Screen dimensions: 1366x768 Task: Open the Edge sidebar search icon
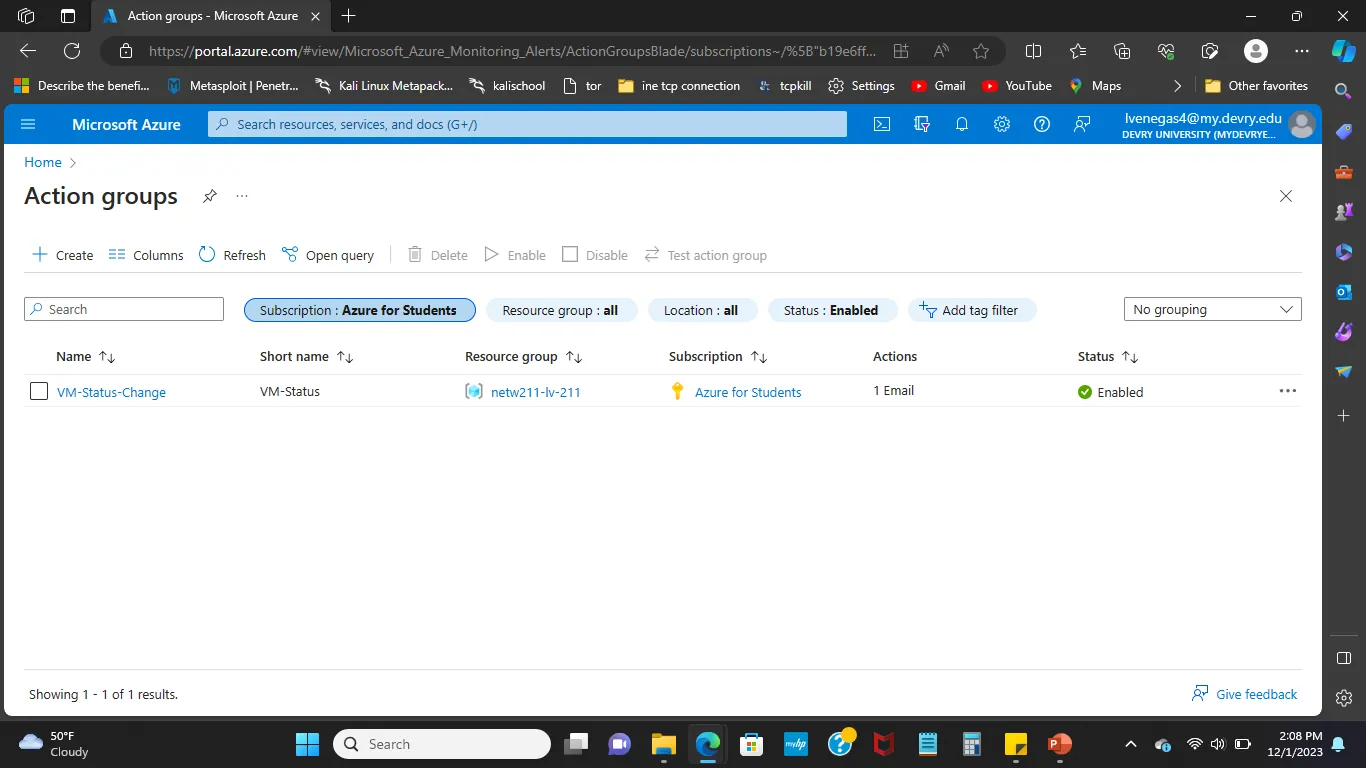click(1344, 91)
